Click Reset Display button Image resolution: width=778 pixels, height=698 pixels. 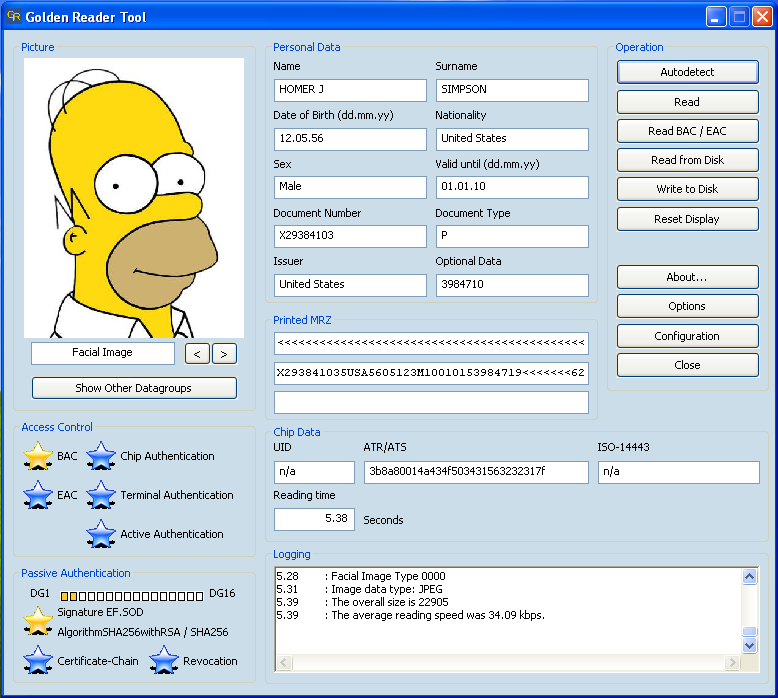click(x=688, y=219)
